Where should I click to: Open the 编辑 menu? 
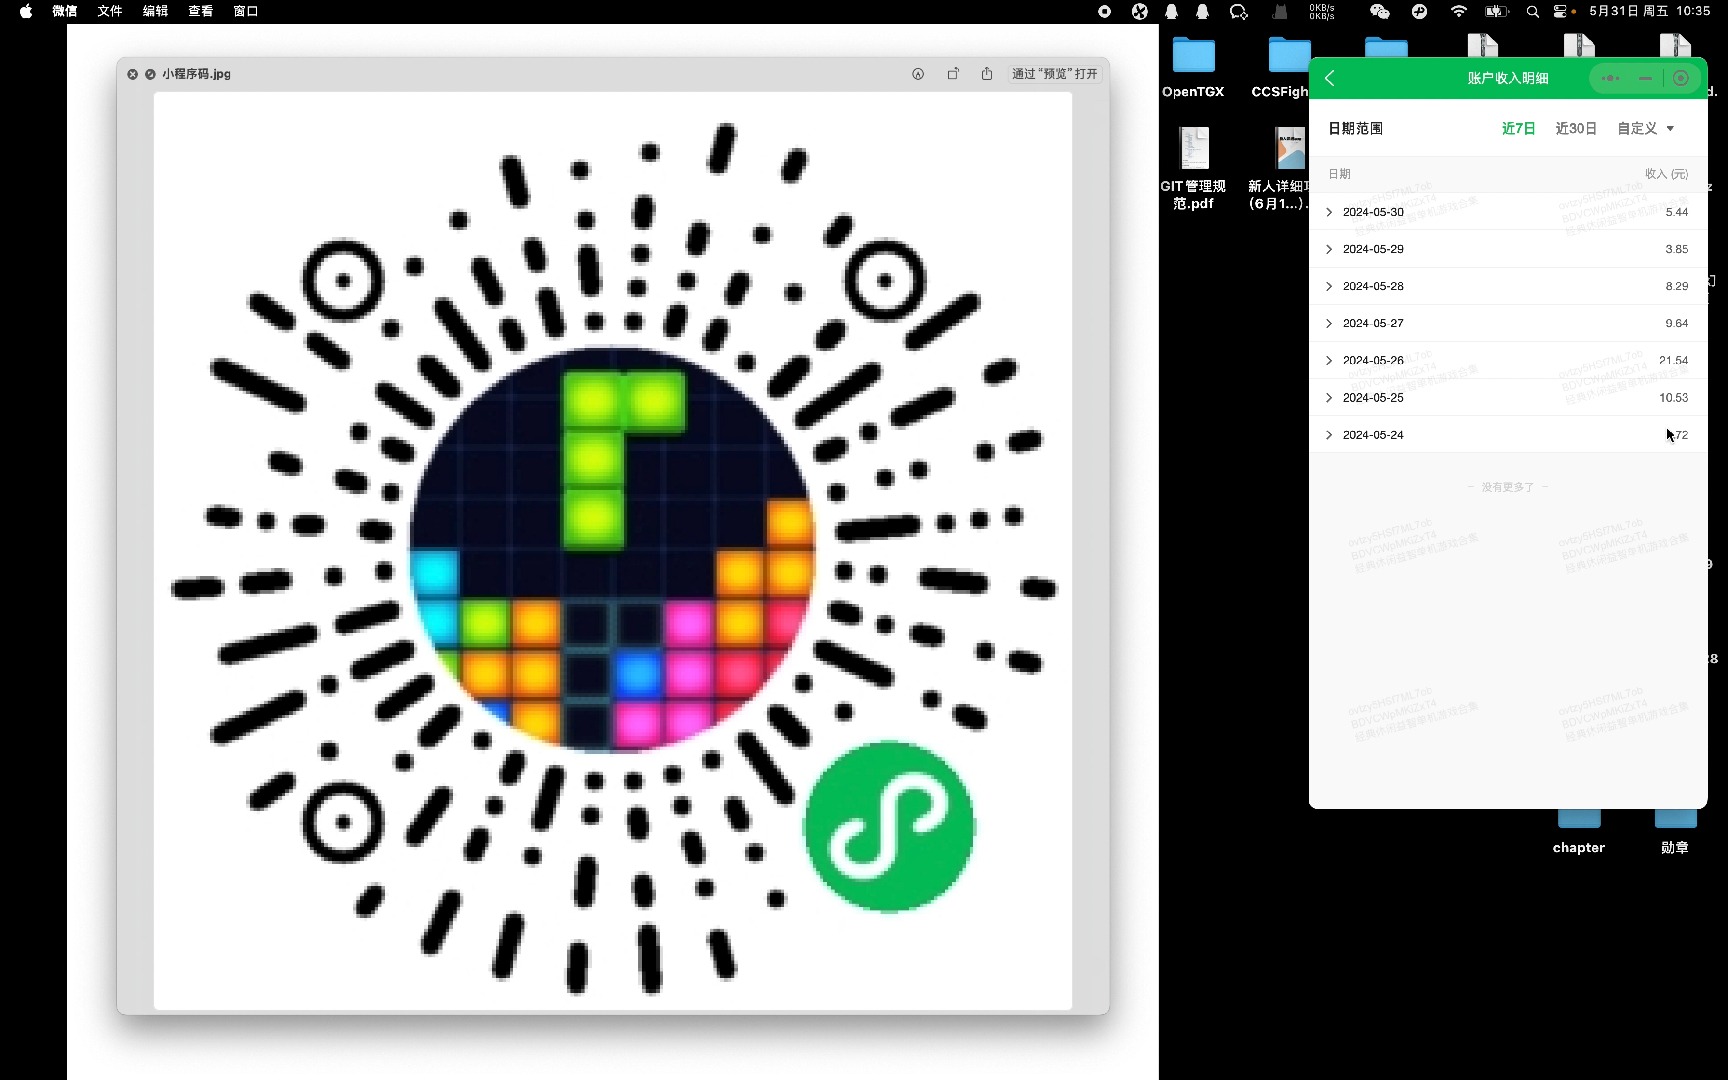pyautogui.click(x=155, y=11)
